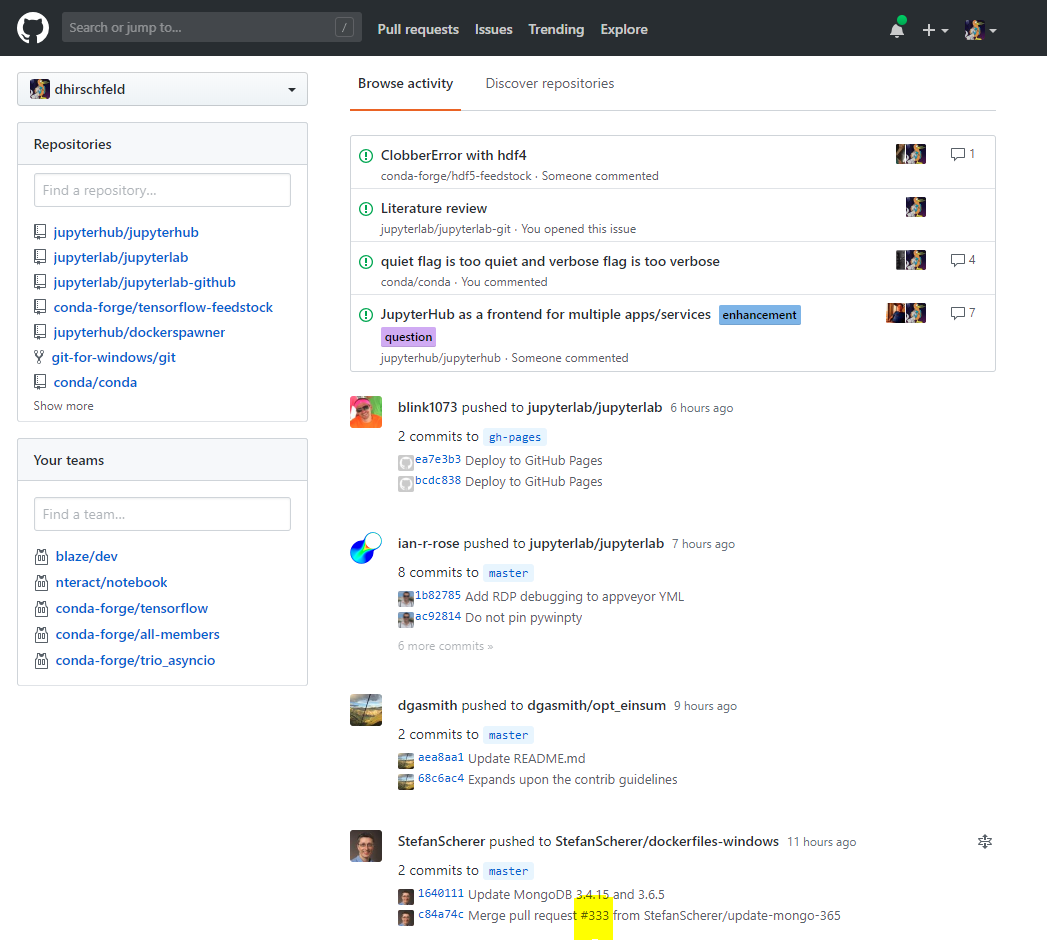The height and width of the screenshot is (949, 1047).
Task: Click repo icon beside conda/conda
Action: click(x=40, y=382)
